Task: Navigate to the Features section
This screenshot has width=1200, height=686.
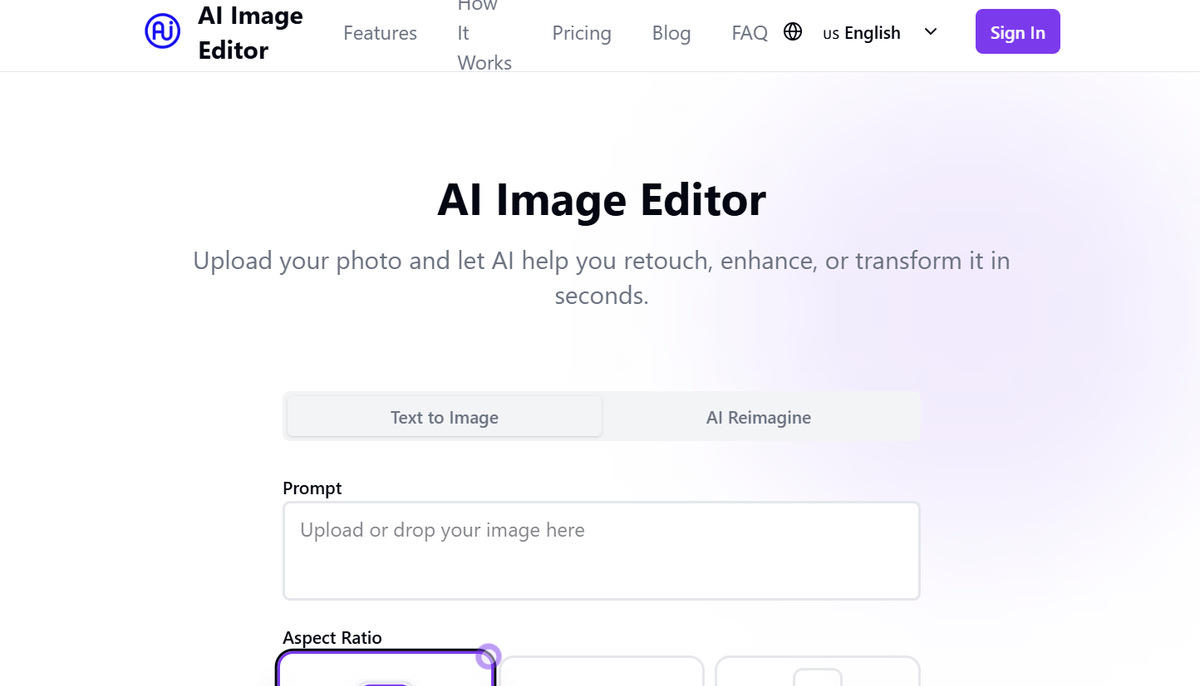Action: click(380, 32)
